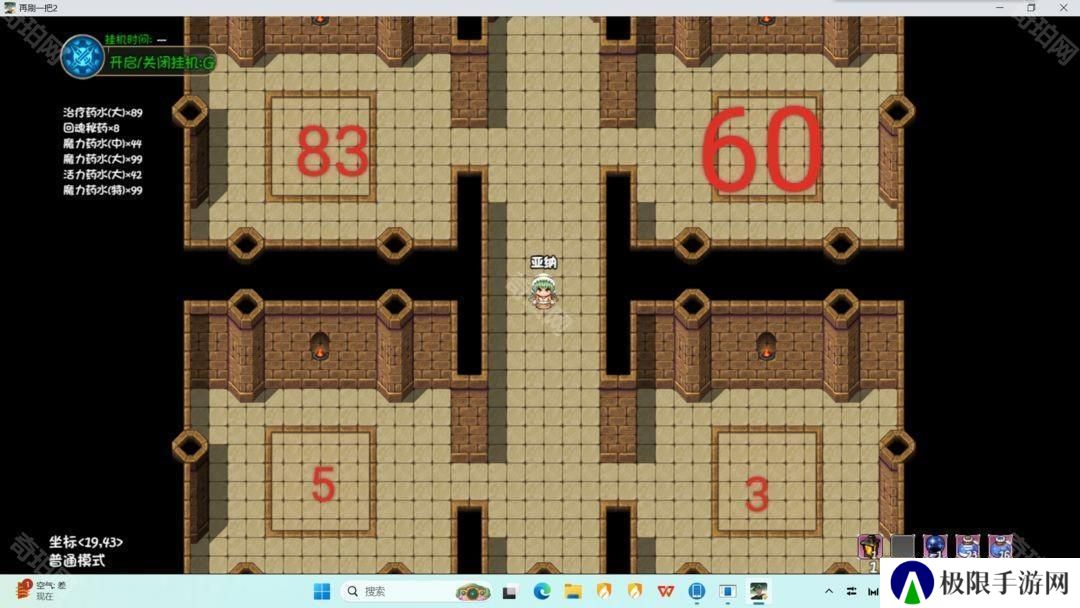
Task: Open Task View from the taskbar
Action: point(510,591)
